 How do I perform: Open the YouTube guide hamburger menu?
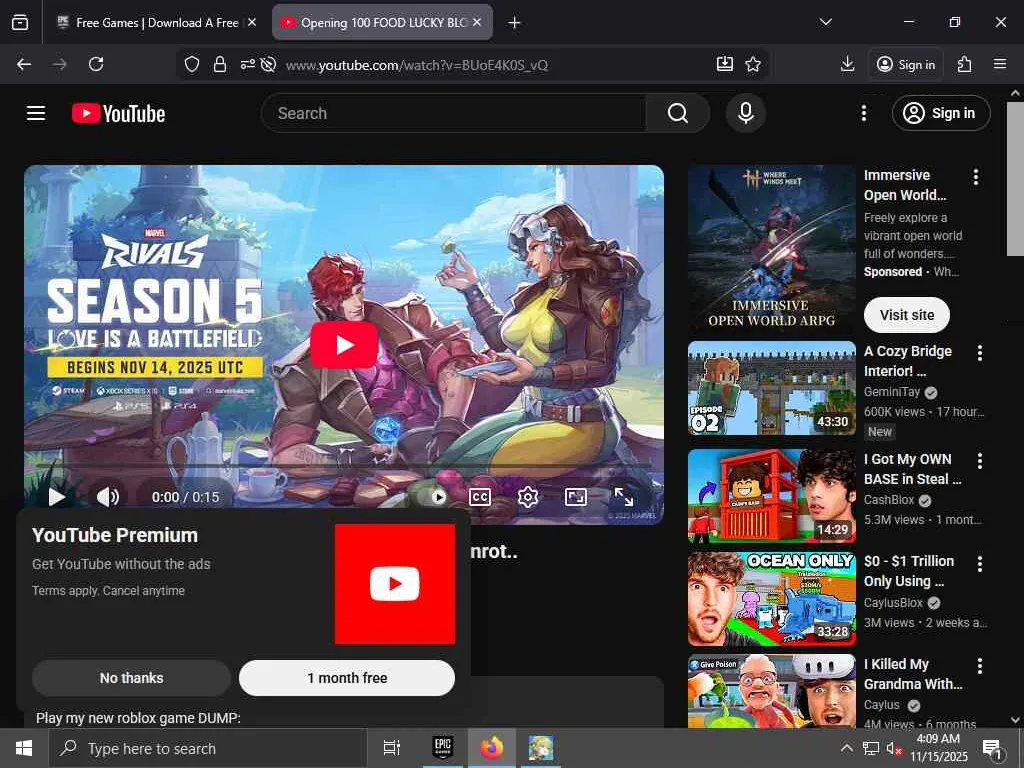point(36,113)
